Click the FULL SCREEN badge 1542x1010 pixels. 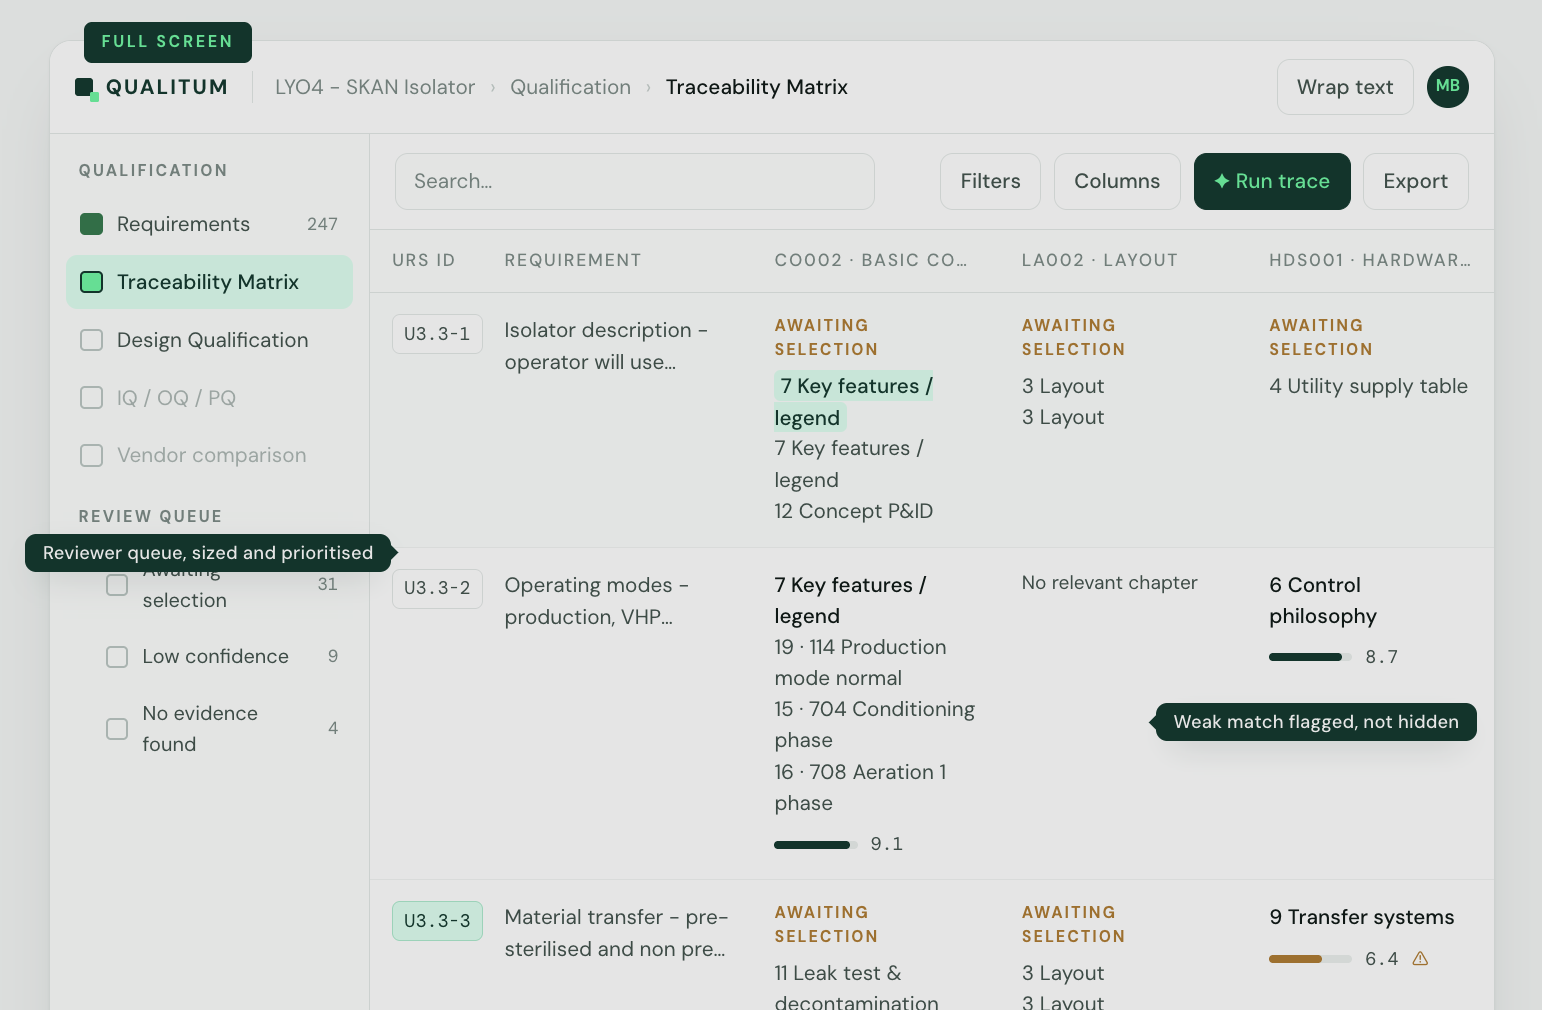(168, 42)
